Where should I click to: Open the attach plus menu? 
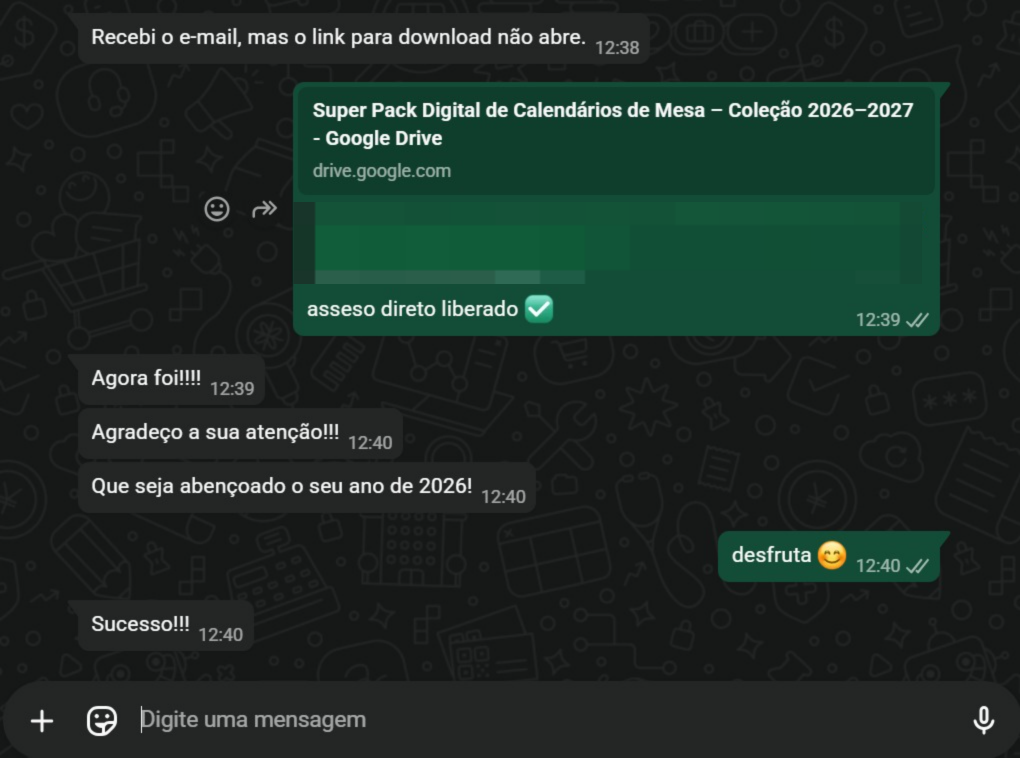(x=42, y=720)
